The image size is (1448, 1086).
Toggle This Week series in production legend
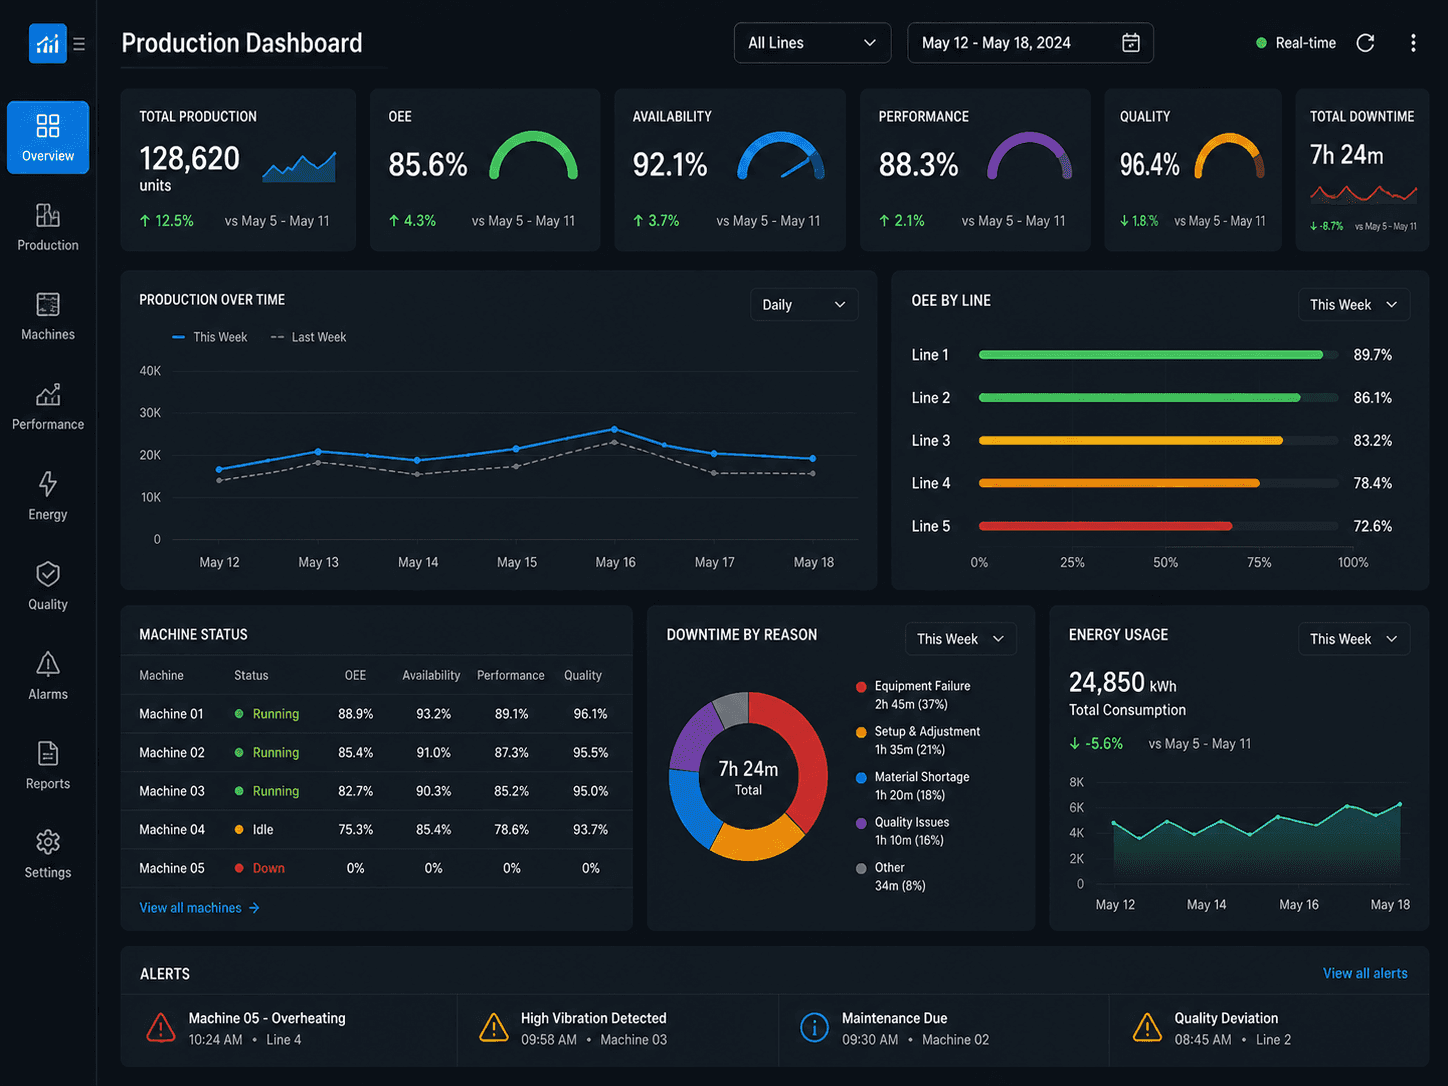(209, 337)
